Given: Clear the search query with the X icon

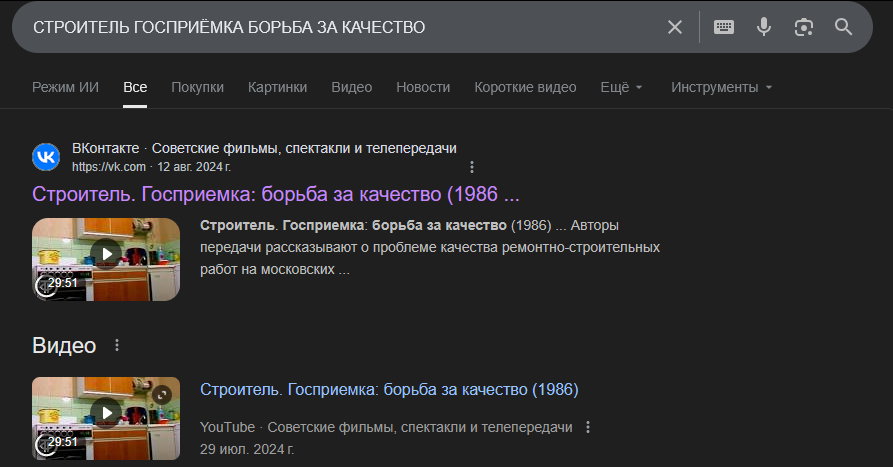Looking at the screenshot, I should click(675, 27).
